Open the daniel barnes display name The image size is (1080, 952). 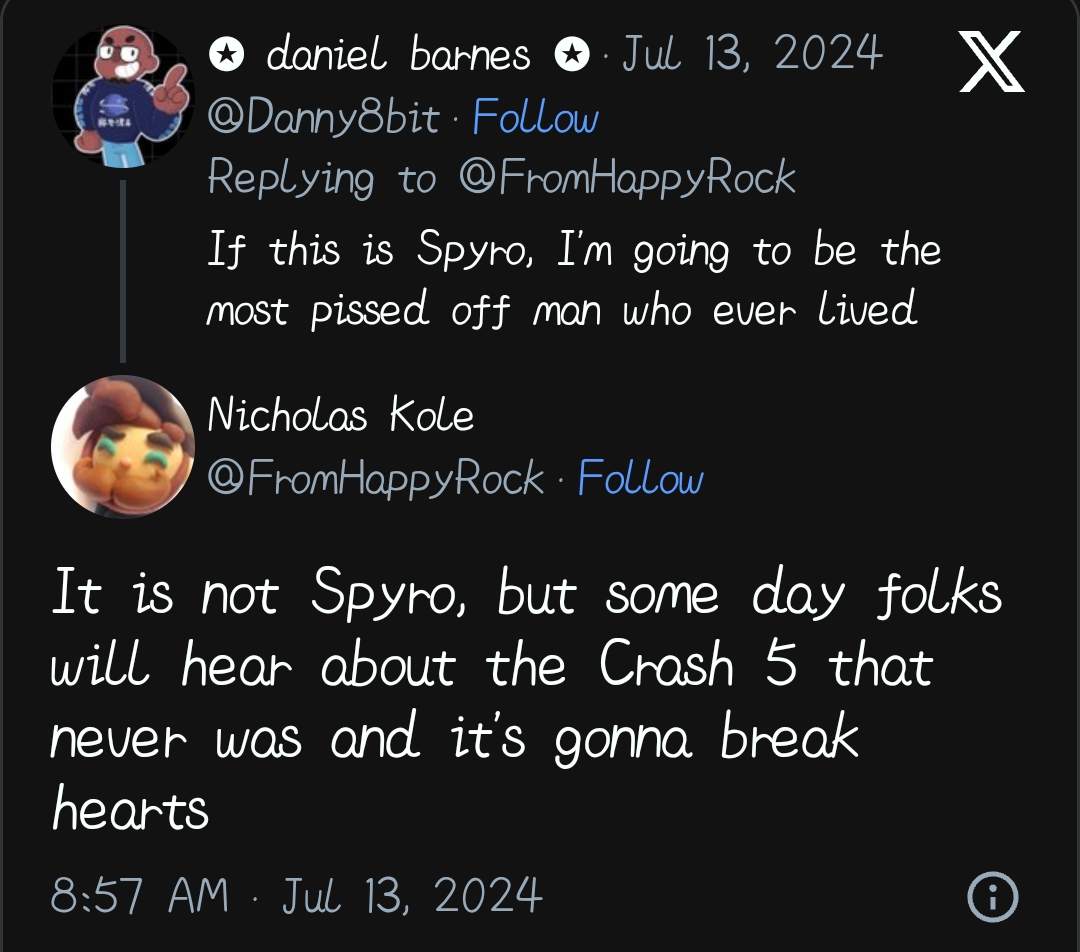pyautogui.click(x=398, y=55)
